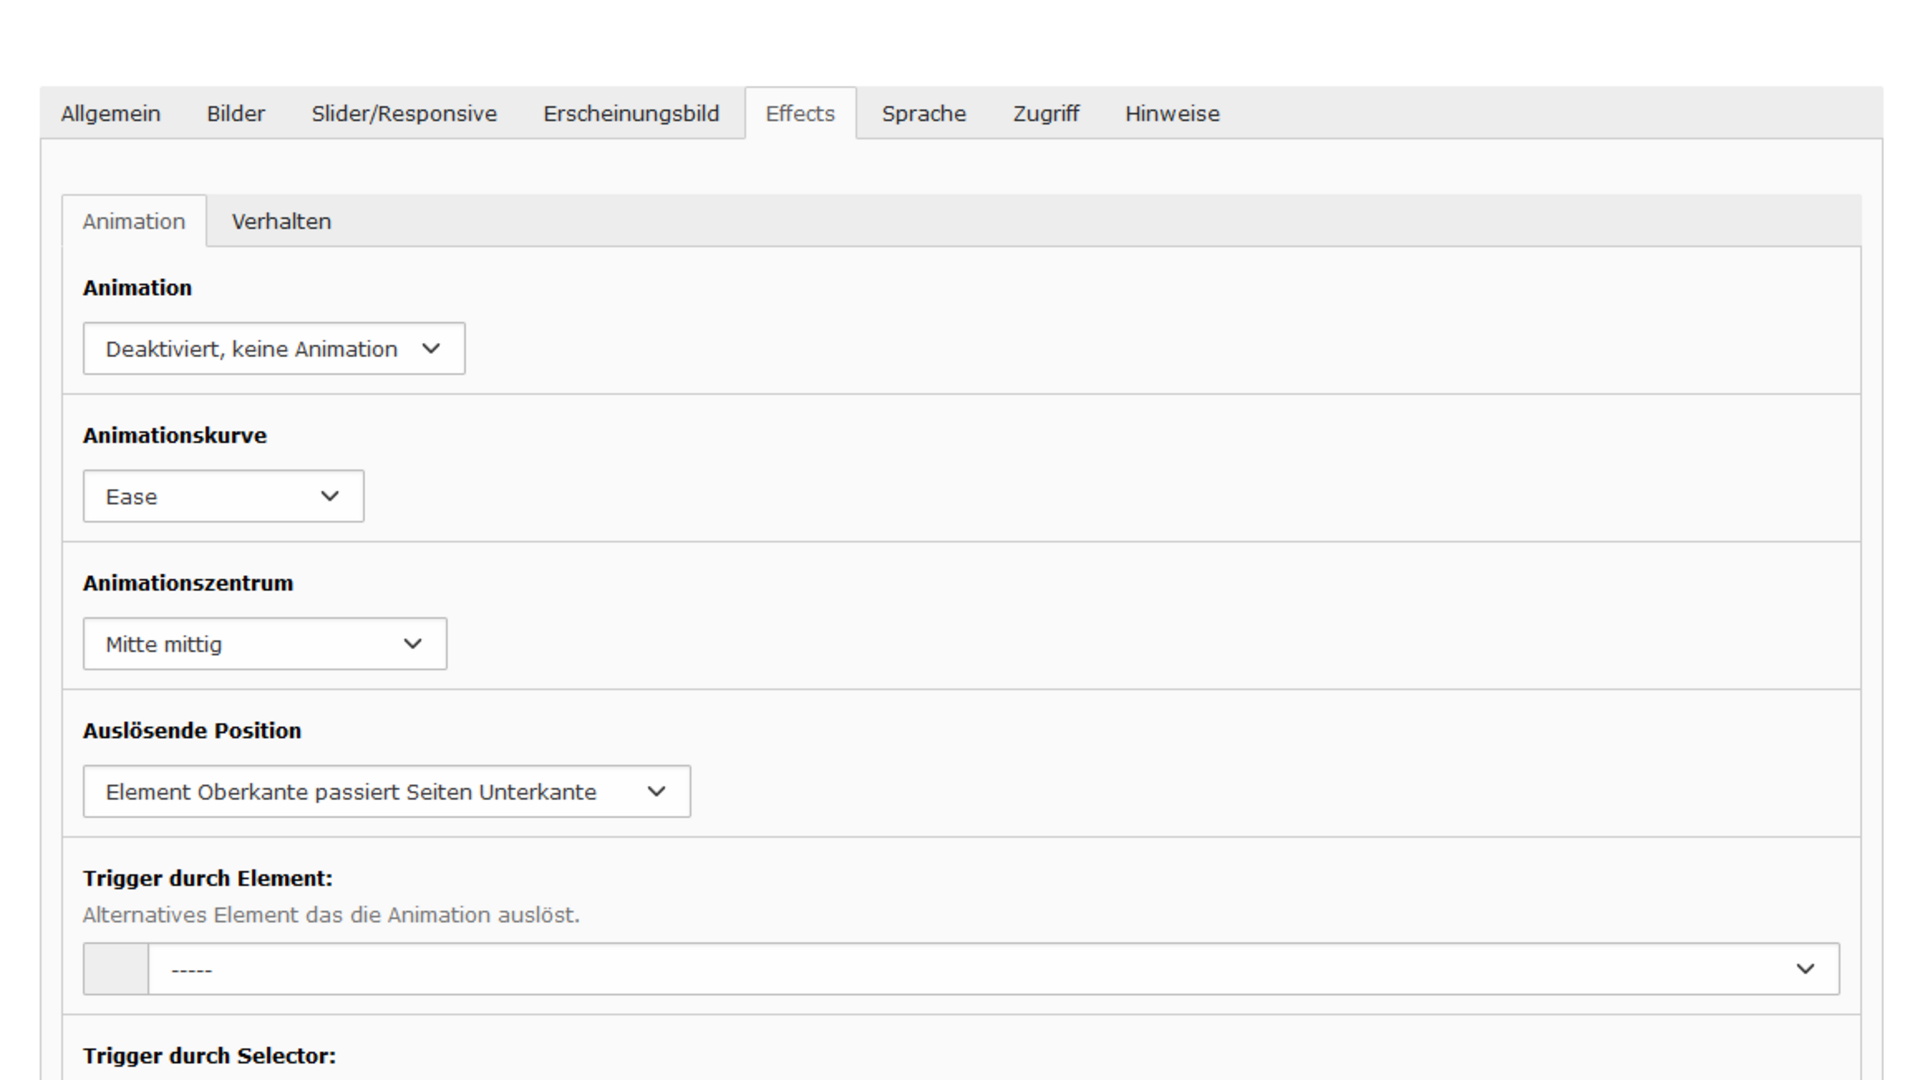
Task: Switch to the Allgemein tab
Action: click(x=110, y=114)
